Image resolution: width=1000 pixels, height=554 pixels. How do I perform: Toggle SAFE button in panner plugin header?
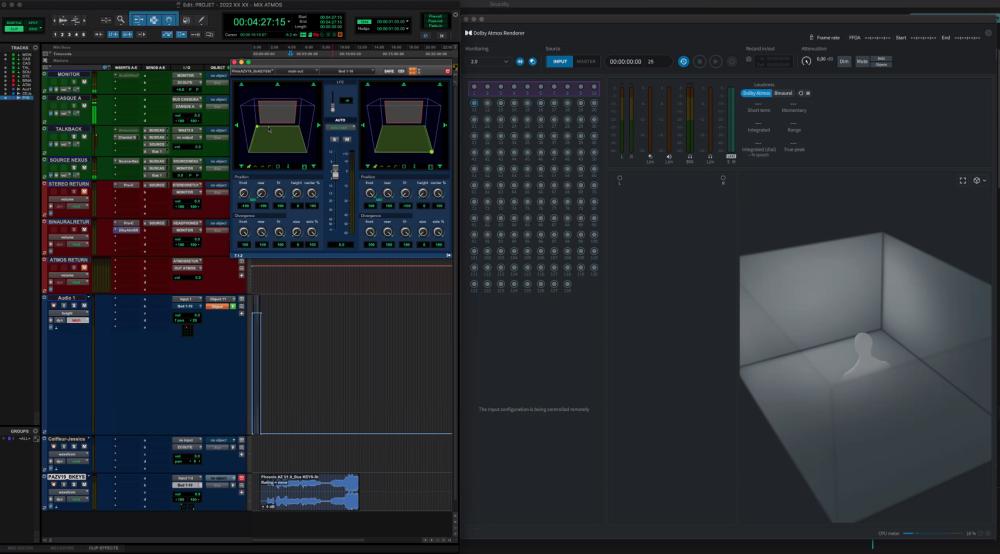(389, 71)
